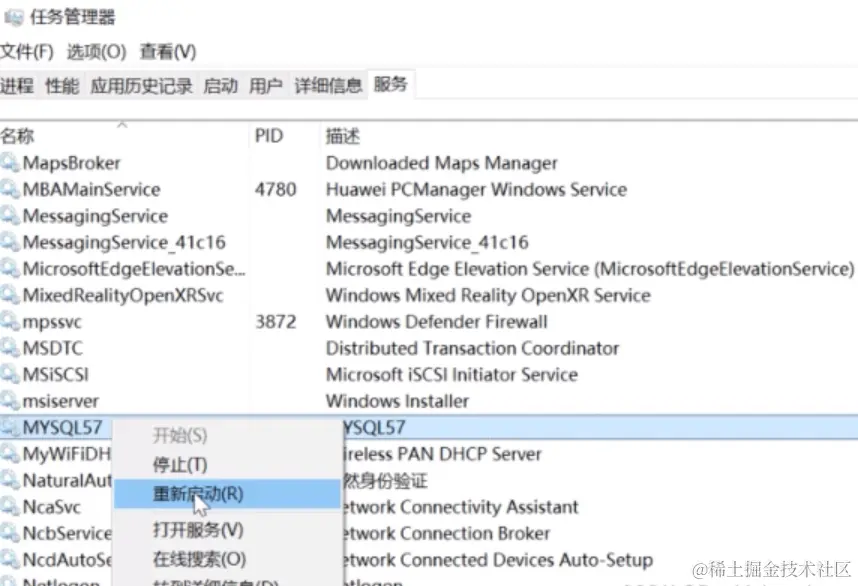Click the MSDTC service gear icon
This screenshot has height=586, width=858.
(x=10, y=349)
